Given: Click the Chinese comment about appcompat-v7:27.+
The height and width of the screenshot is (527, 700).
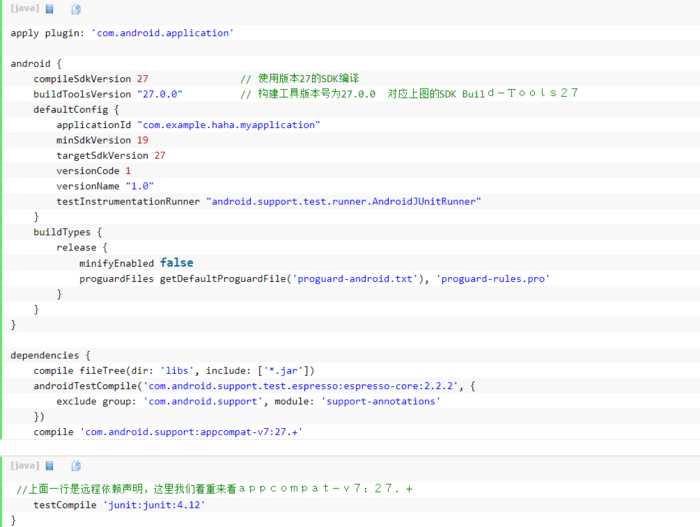Looking at the screenshot, I should pos(215,489).
